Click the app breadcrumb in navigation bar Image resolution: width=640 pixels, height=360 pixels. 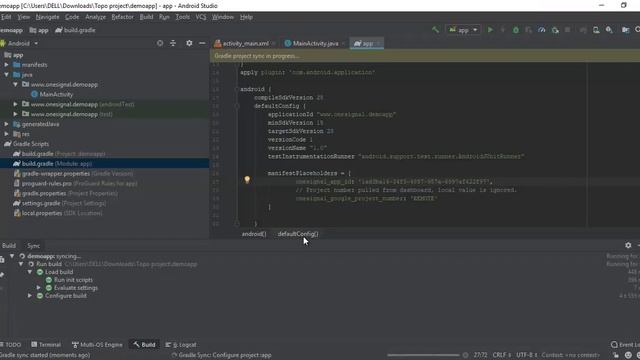tap(39, 30)
